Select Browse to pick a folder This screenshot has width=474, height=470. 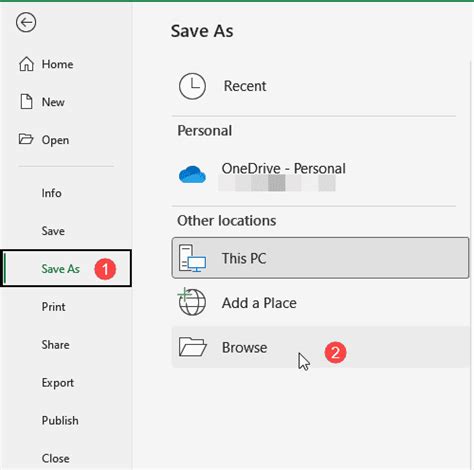click(320, 347)
